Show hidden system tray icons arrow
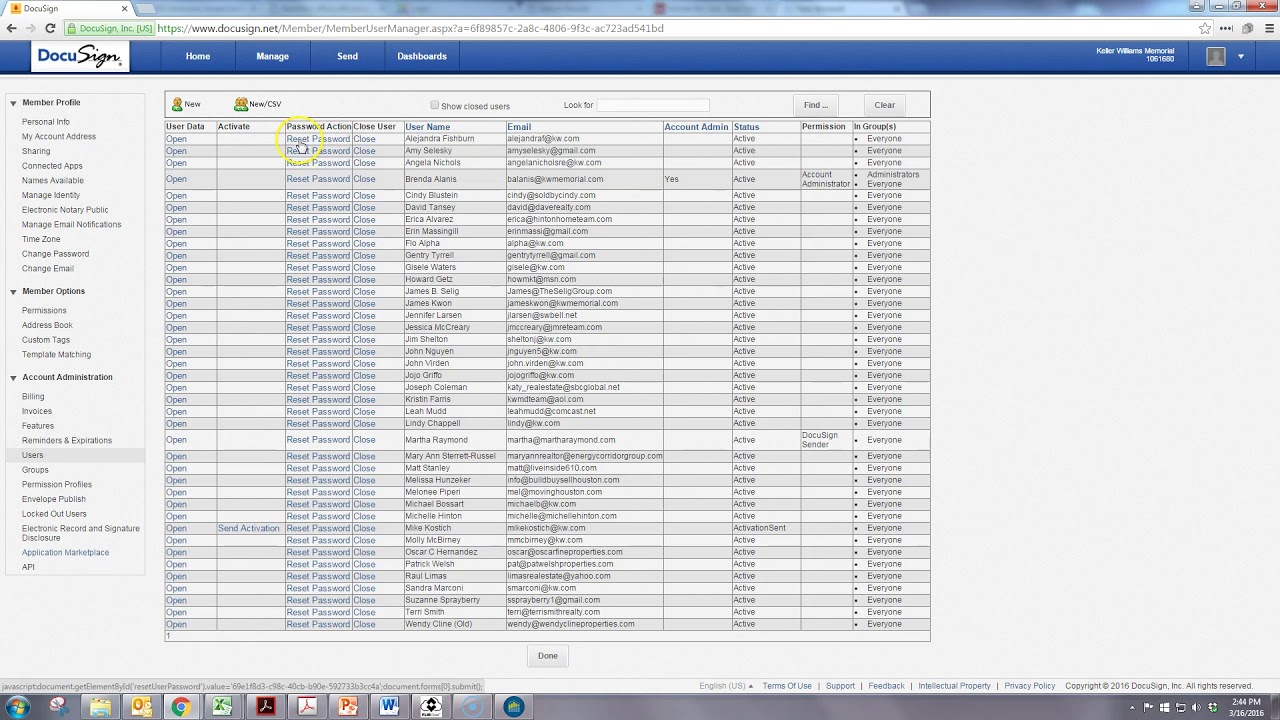 tap(1134, 707)
